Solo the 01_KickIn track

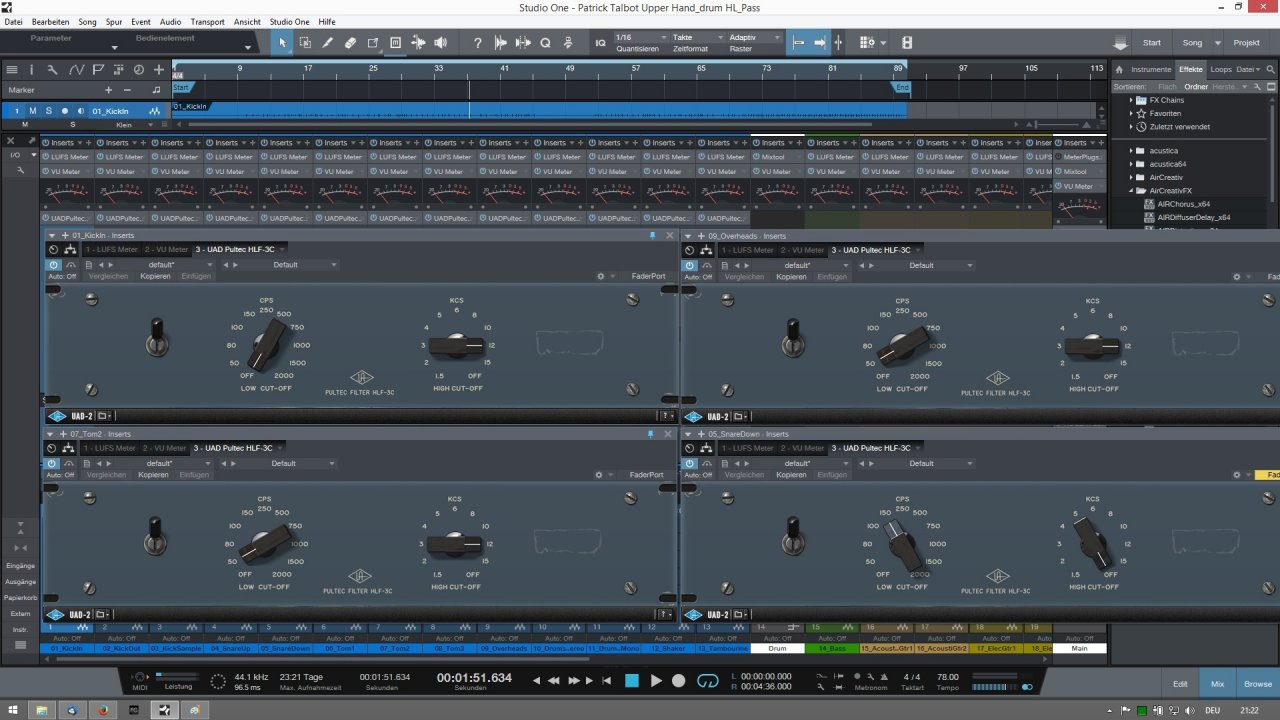48,111
